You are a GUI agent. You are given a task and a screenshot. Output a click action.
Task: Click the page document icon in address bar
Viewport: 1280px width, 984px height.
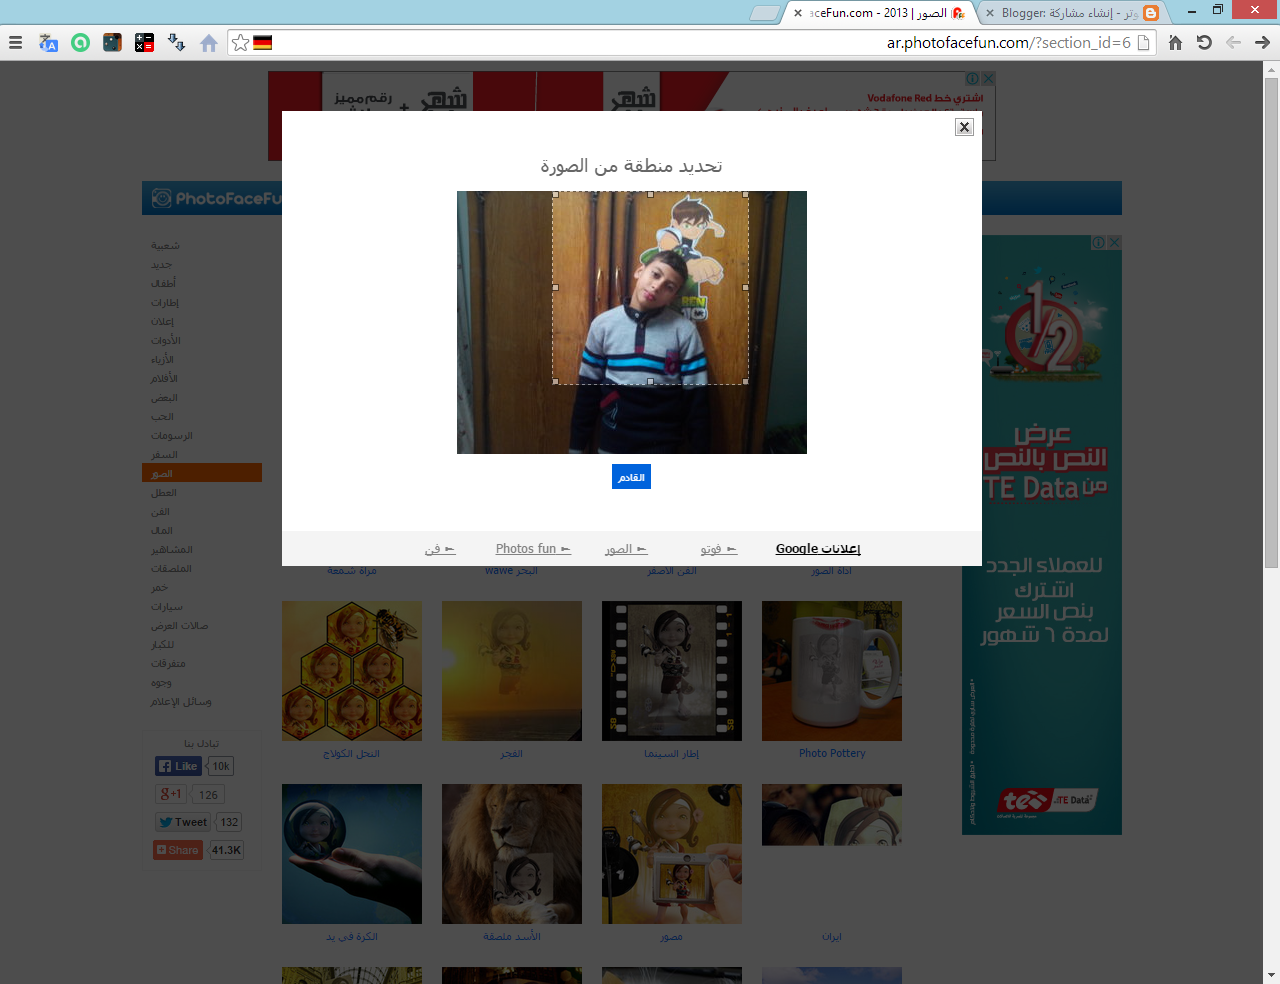tap(1144, 43)
